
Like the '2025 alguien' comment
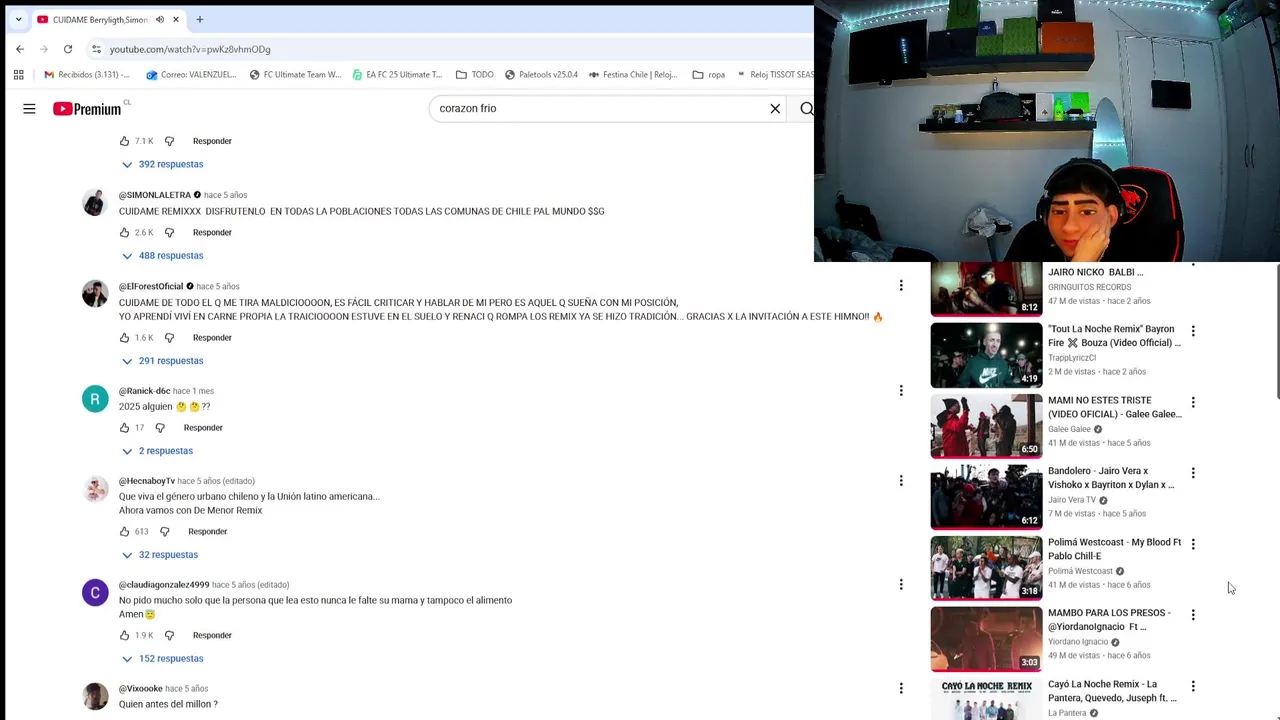pyautogui.click(x=124, y=427)
